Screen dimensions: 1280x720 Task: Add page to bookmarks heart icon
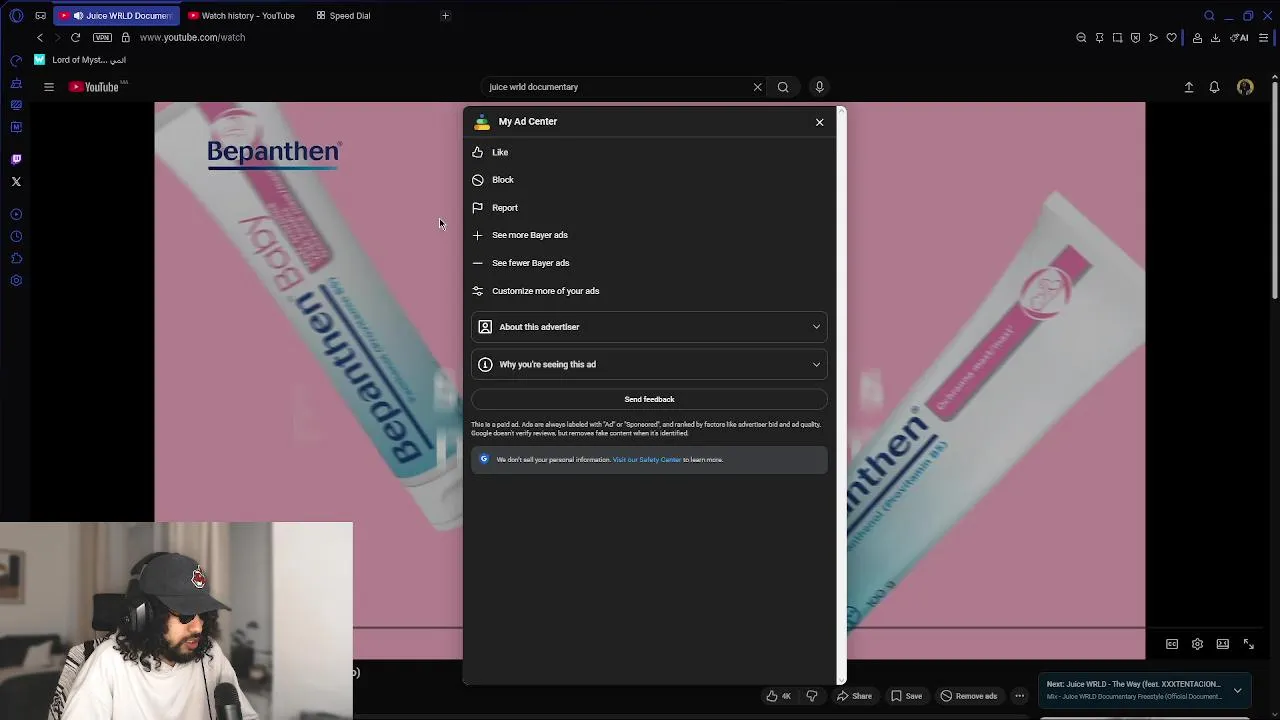click(x=1171, y=38)
